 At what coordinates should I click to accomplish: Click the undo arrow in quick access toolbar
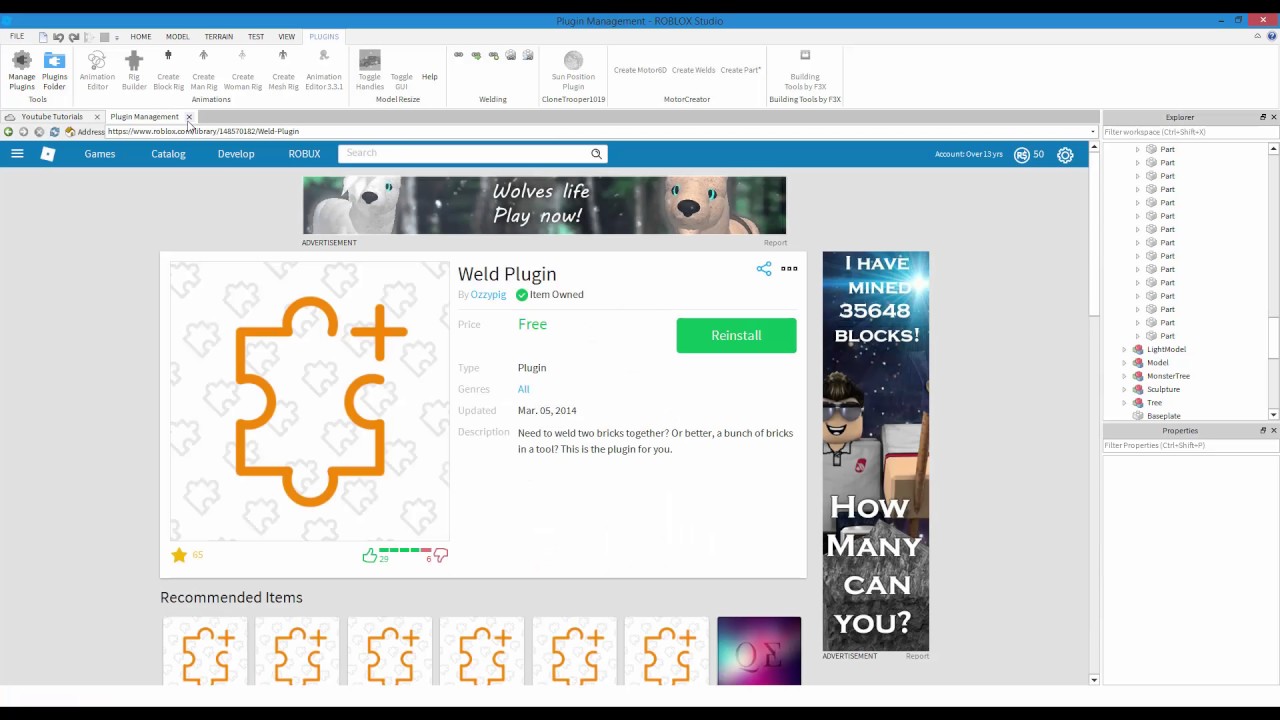pos(58,37)
